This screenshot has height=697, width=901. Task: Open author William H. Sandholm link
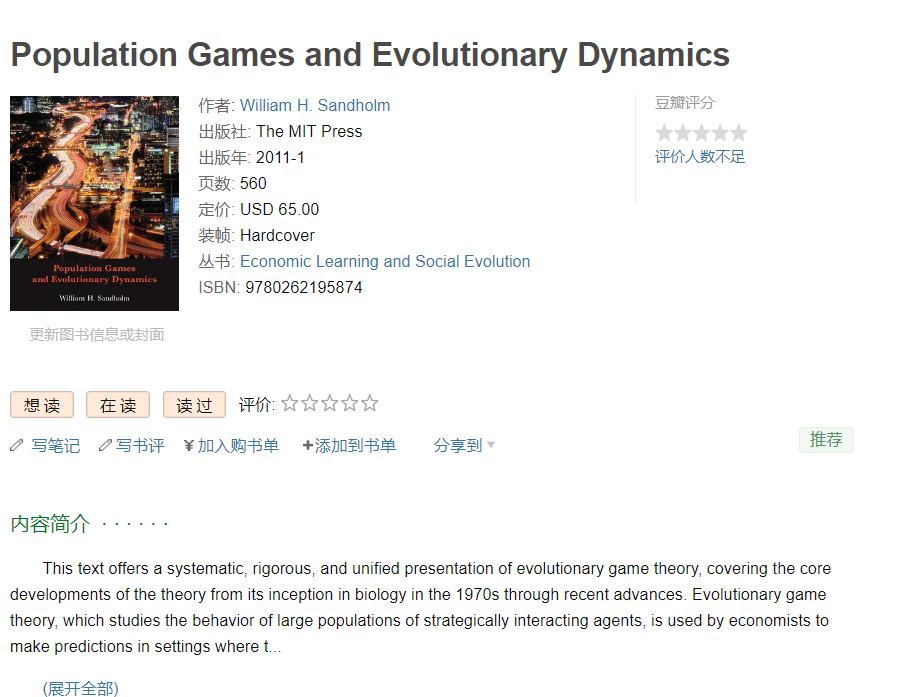pyautogui.click(x=315, y=106)
